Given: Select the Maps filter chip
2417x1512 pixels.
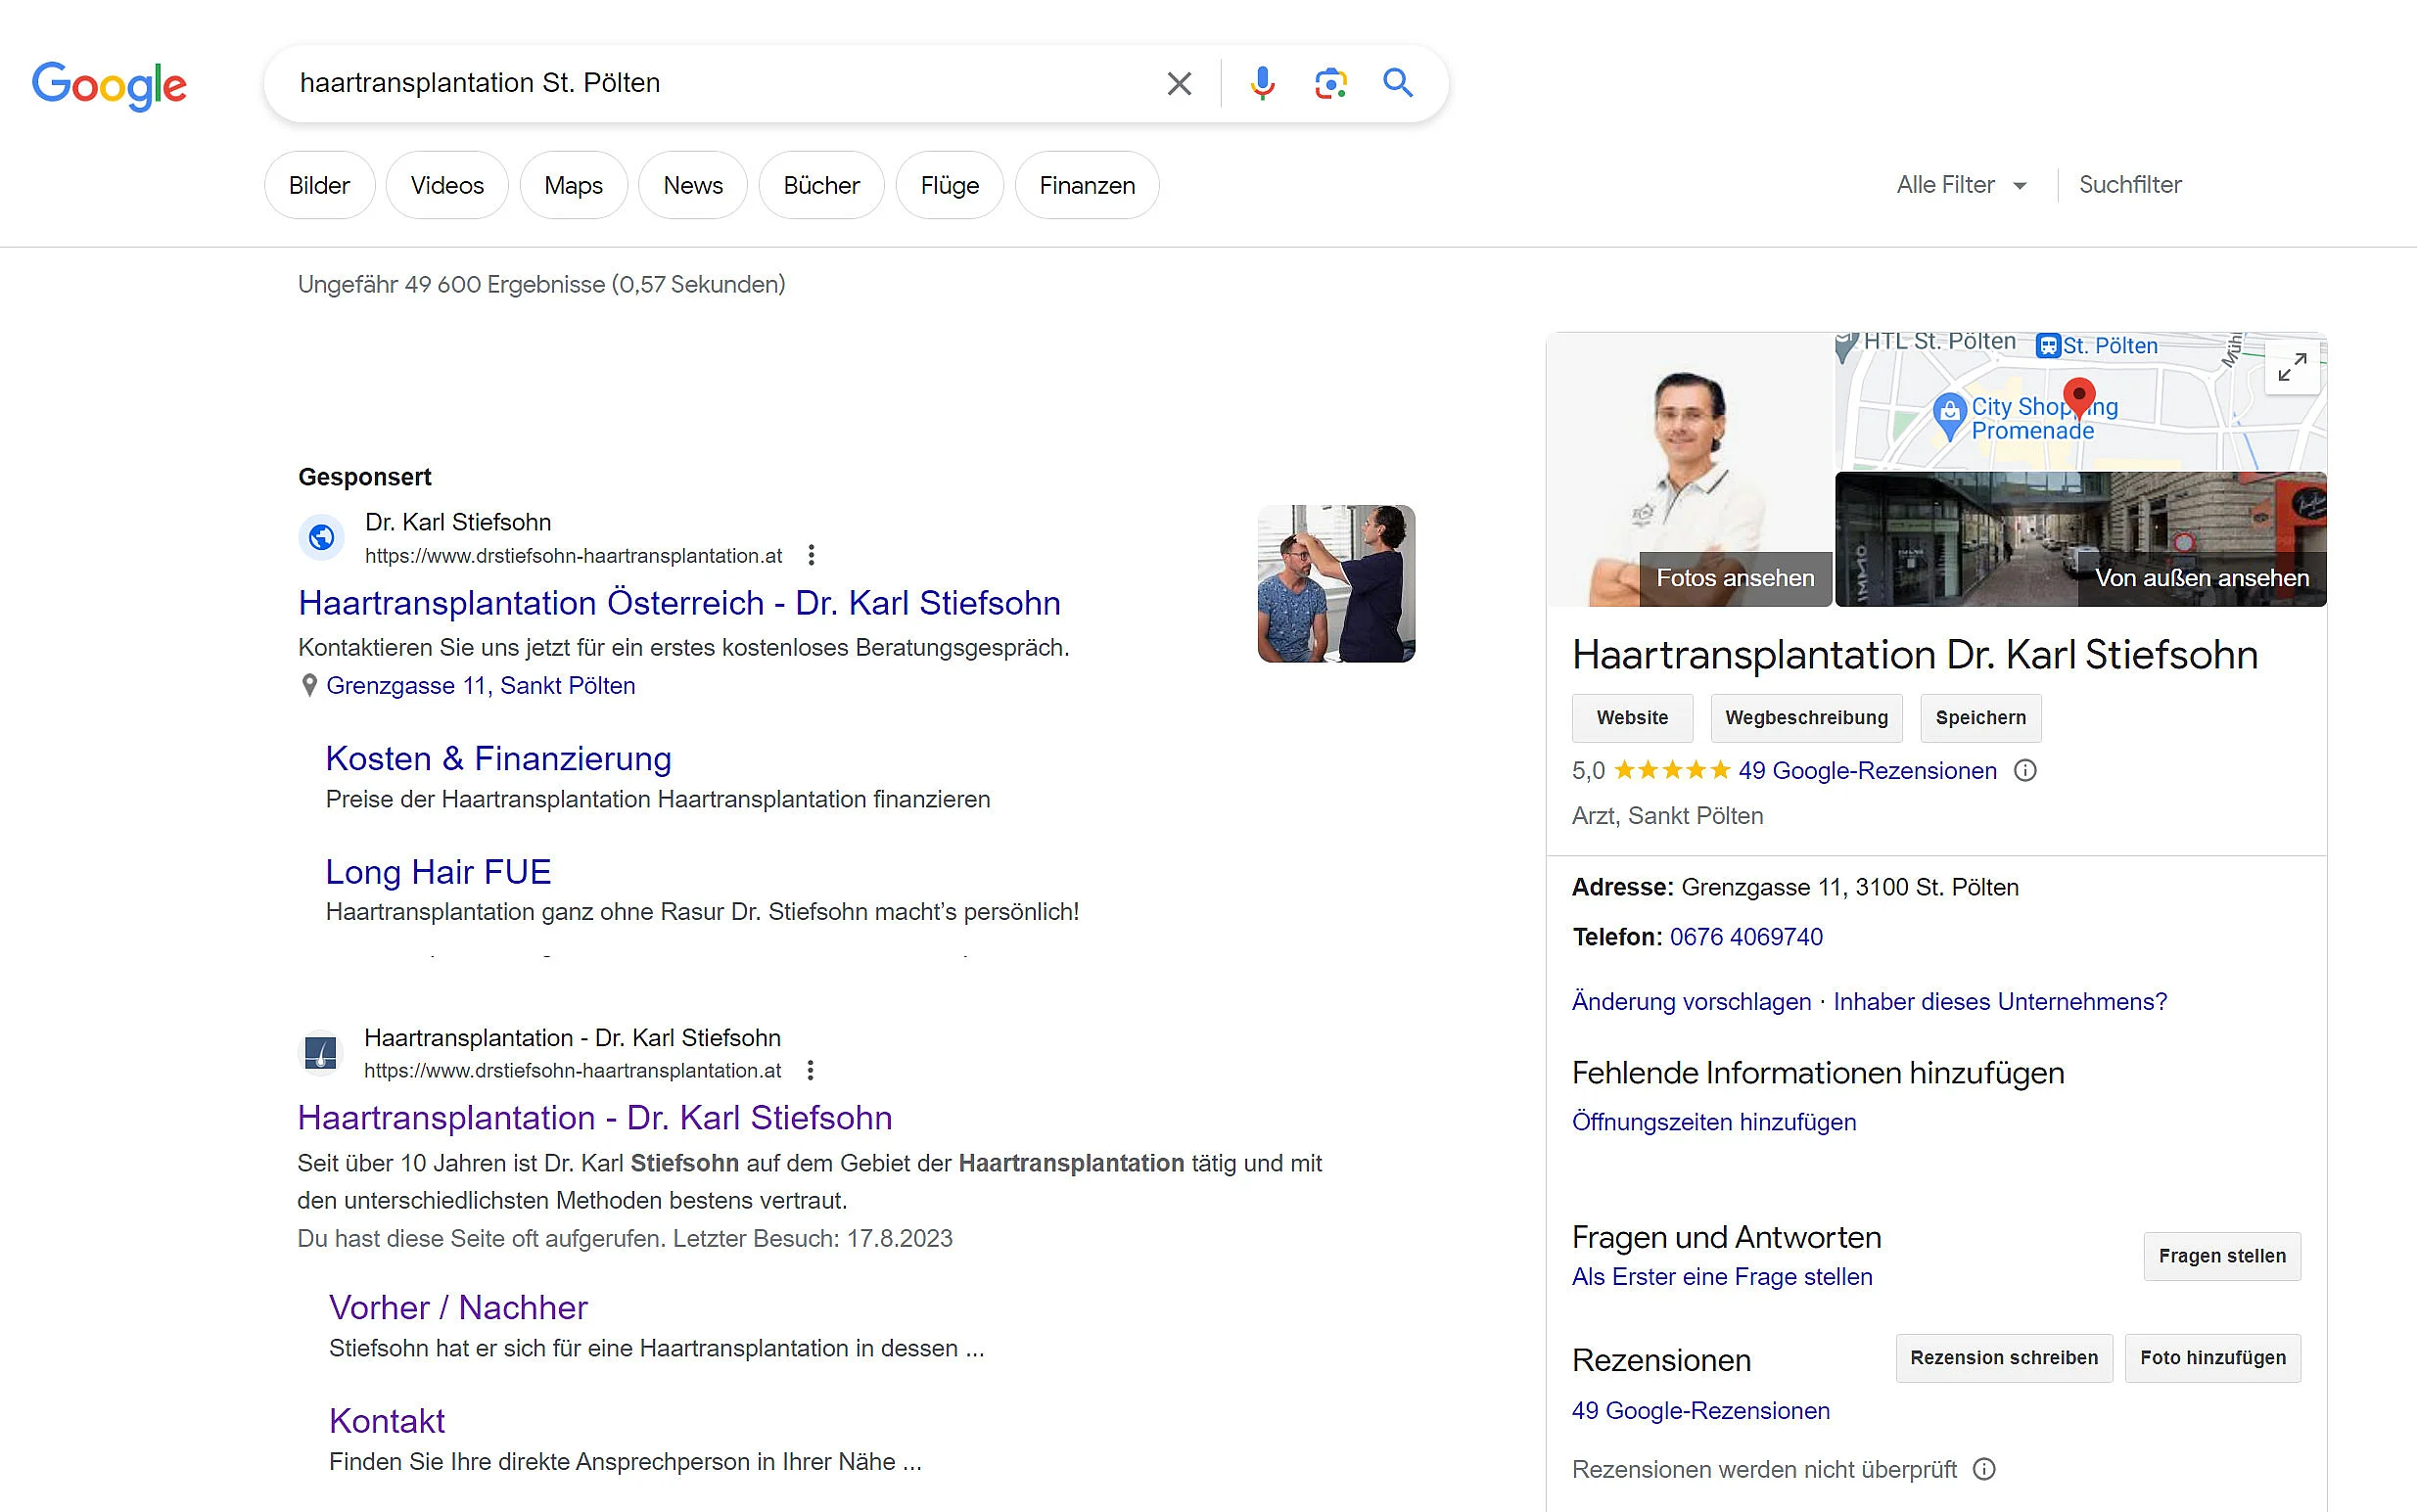Looking at the screenshot, I should [574, 185].
